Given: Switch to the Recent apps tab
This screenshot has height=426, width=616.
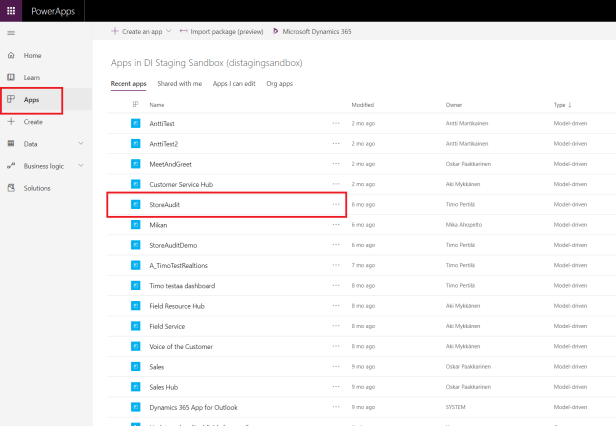Looking at the screenshot, I should [128, 84].
